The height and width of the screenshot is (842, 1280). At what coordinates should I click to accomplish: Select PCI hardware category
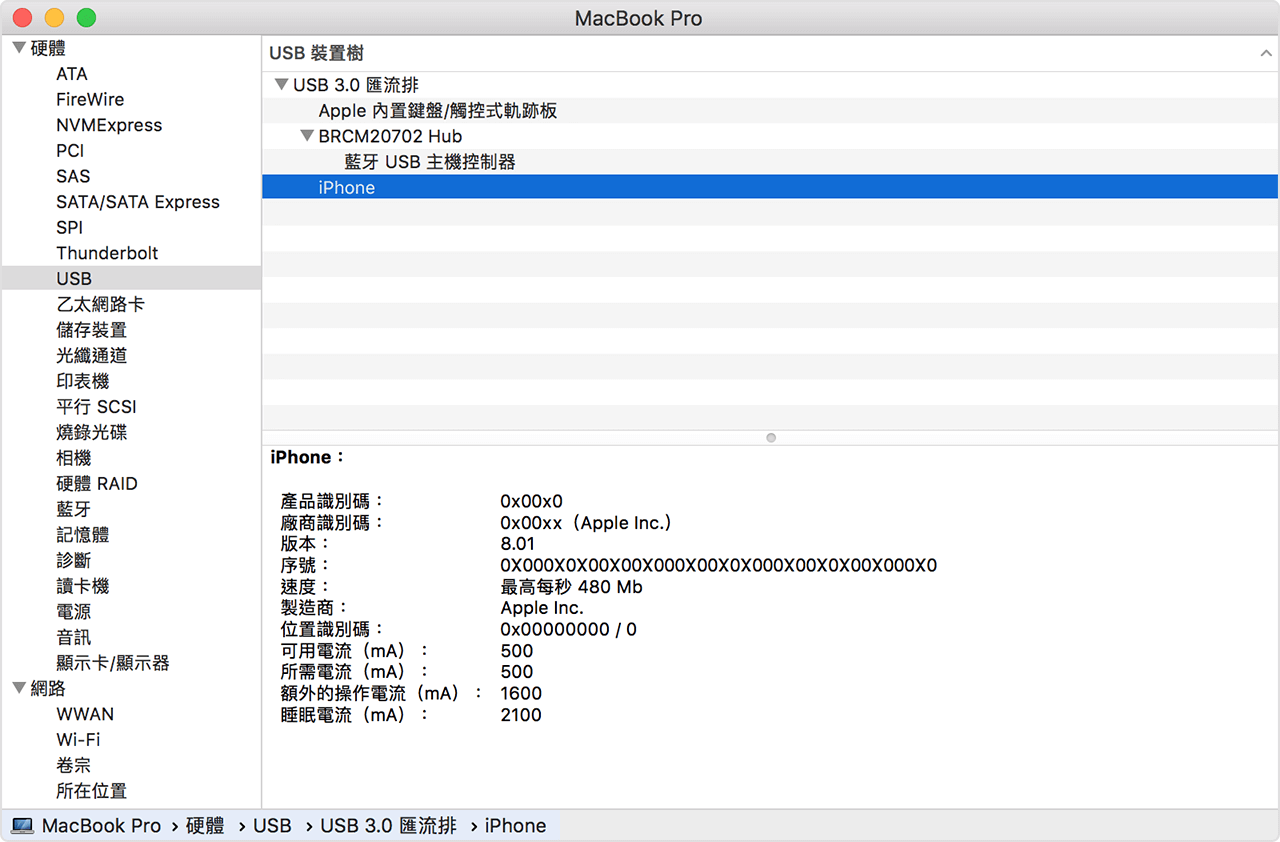[x=70, y=151]
